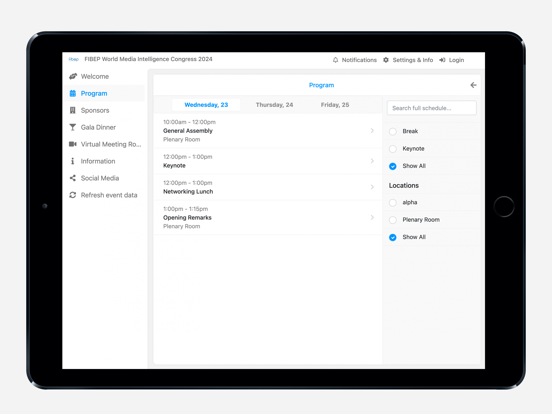Image resolution: width=552 pixels, height=414 pixels.
Task: Click the Information 'i' icon
Action: 73,161
